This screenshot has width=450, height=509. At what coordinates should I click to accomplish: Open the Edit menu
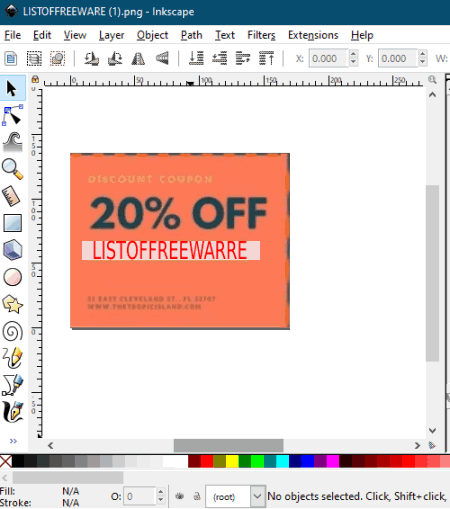[42, 35]
